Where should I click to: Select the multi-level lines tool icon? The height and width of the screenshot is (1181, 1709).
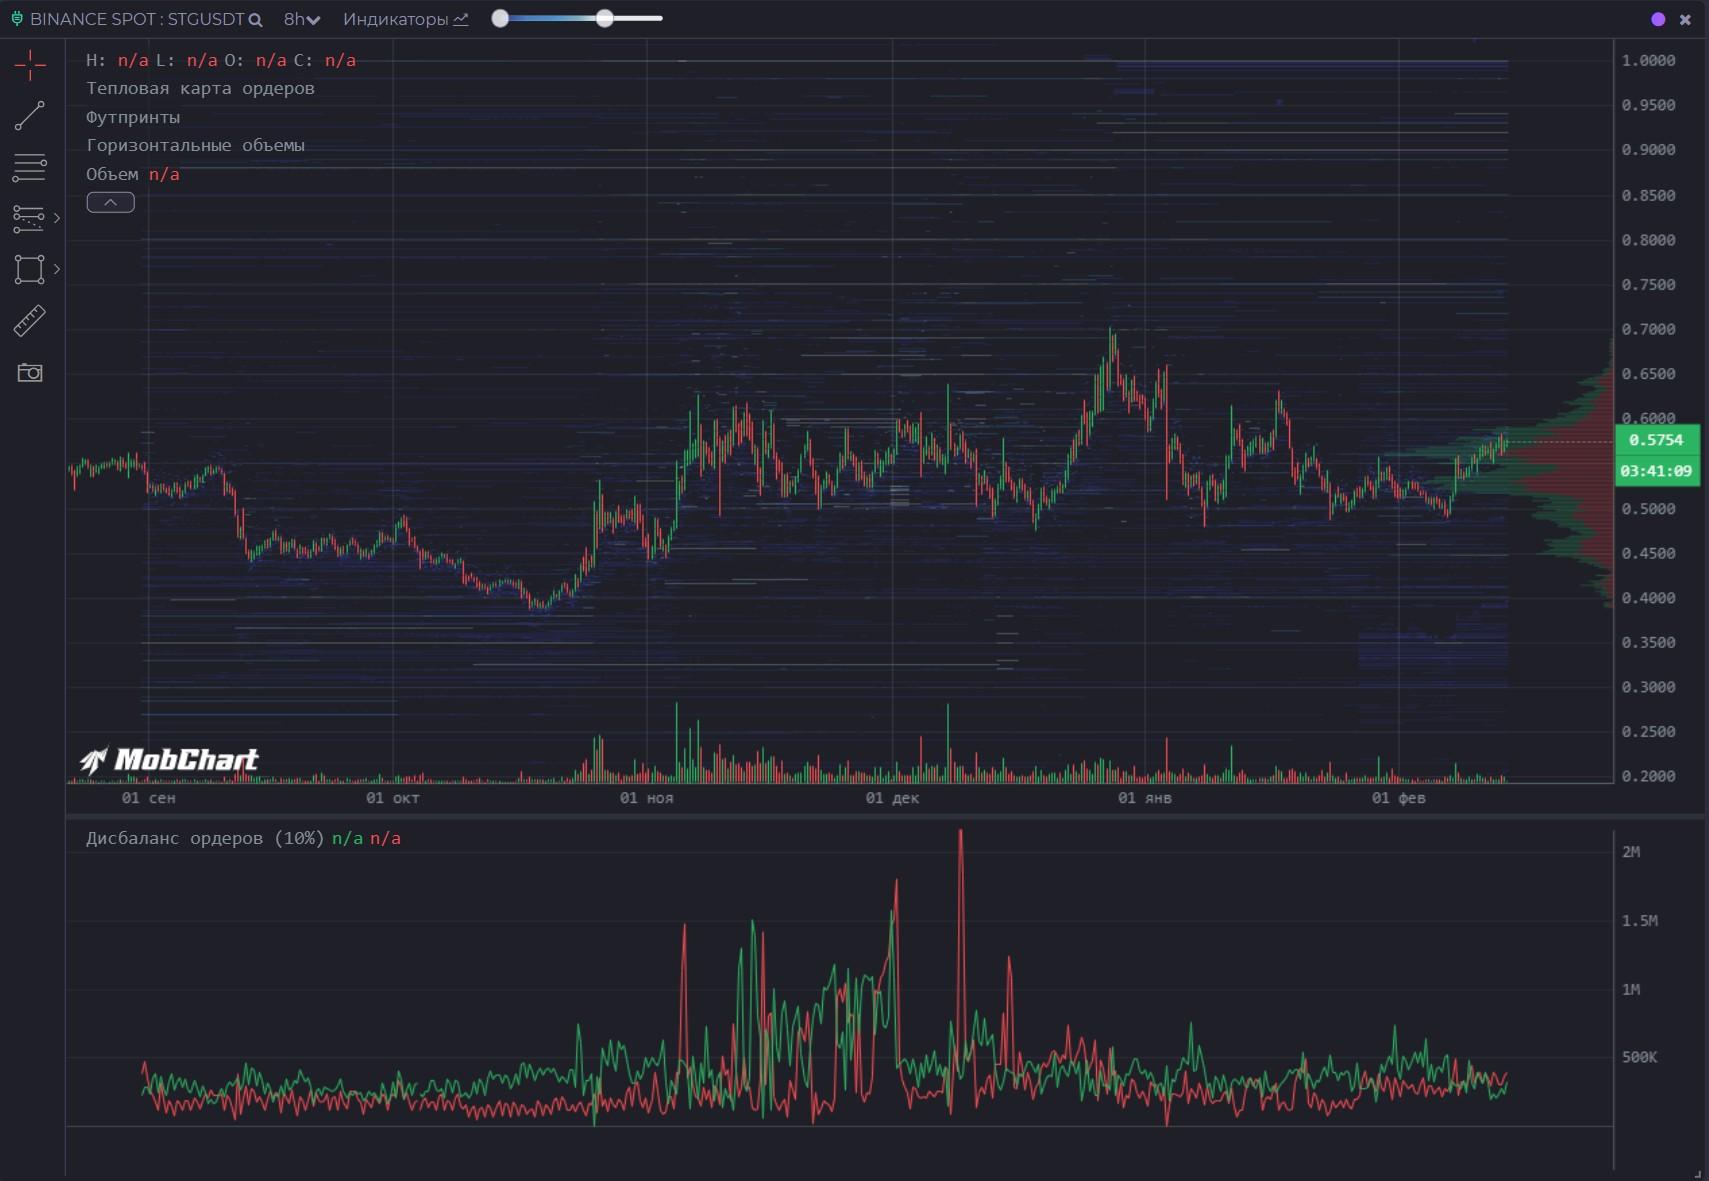pos(28,218)
